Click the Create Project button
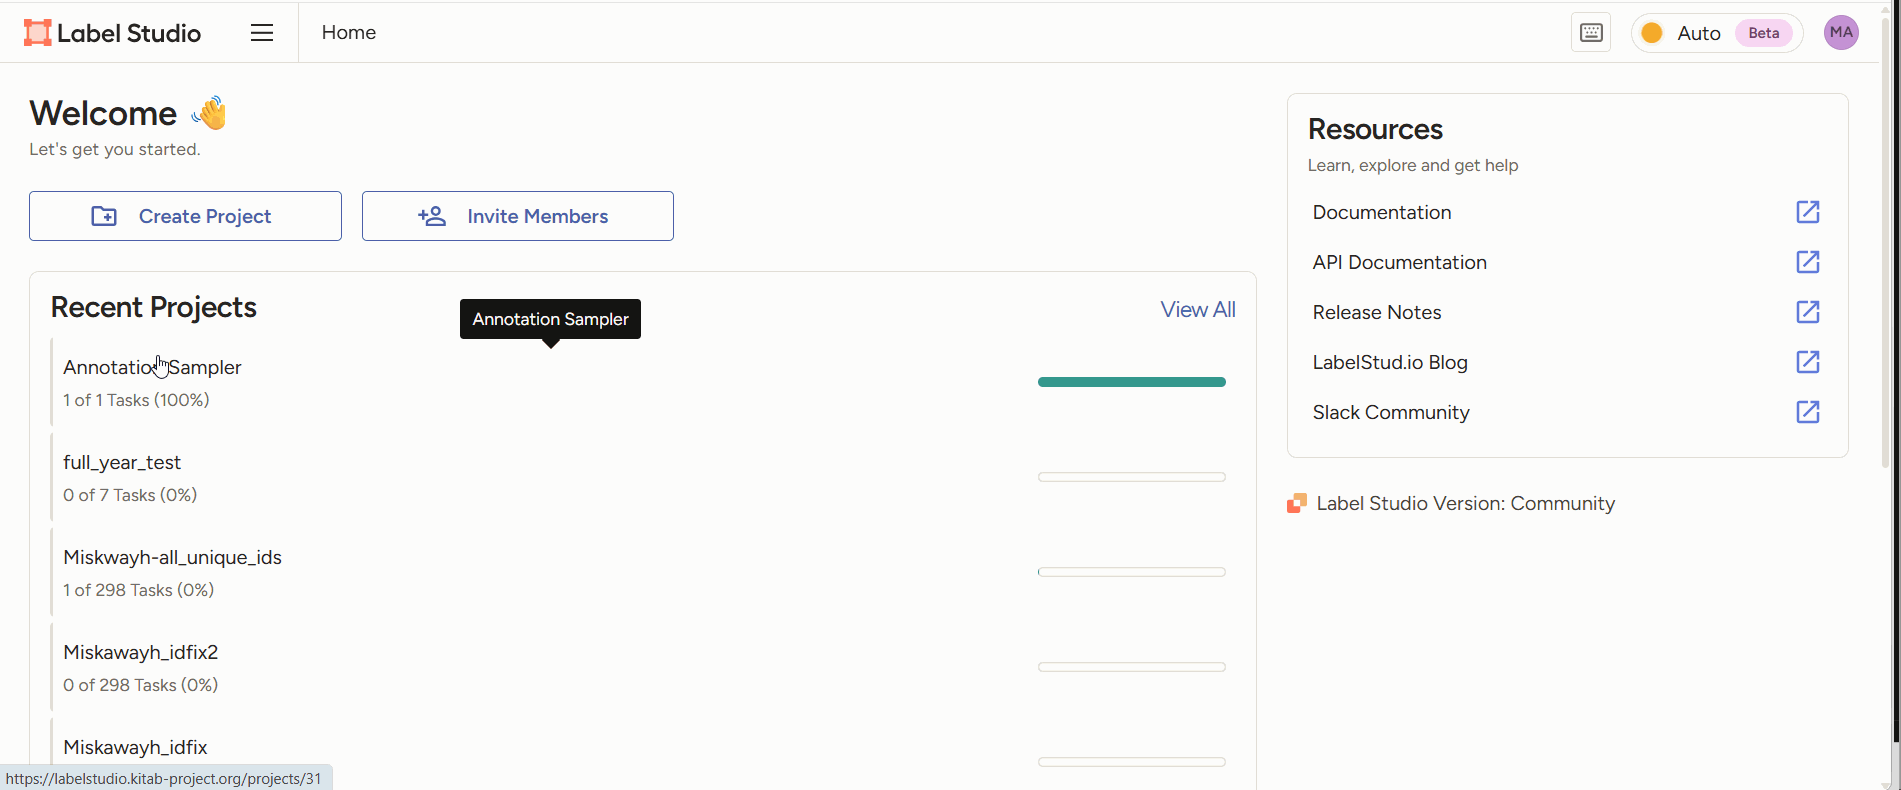 point(185,216)
